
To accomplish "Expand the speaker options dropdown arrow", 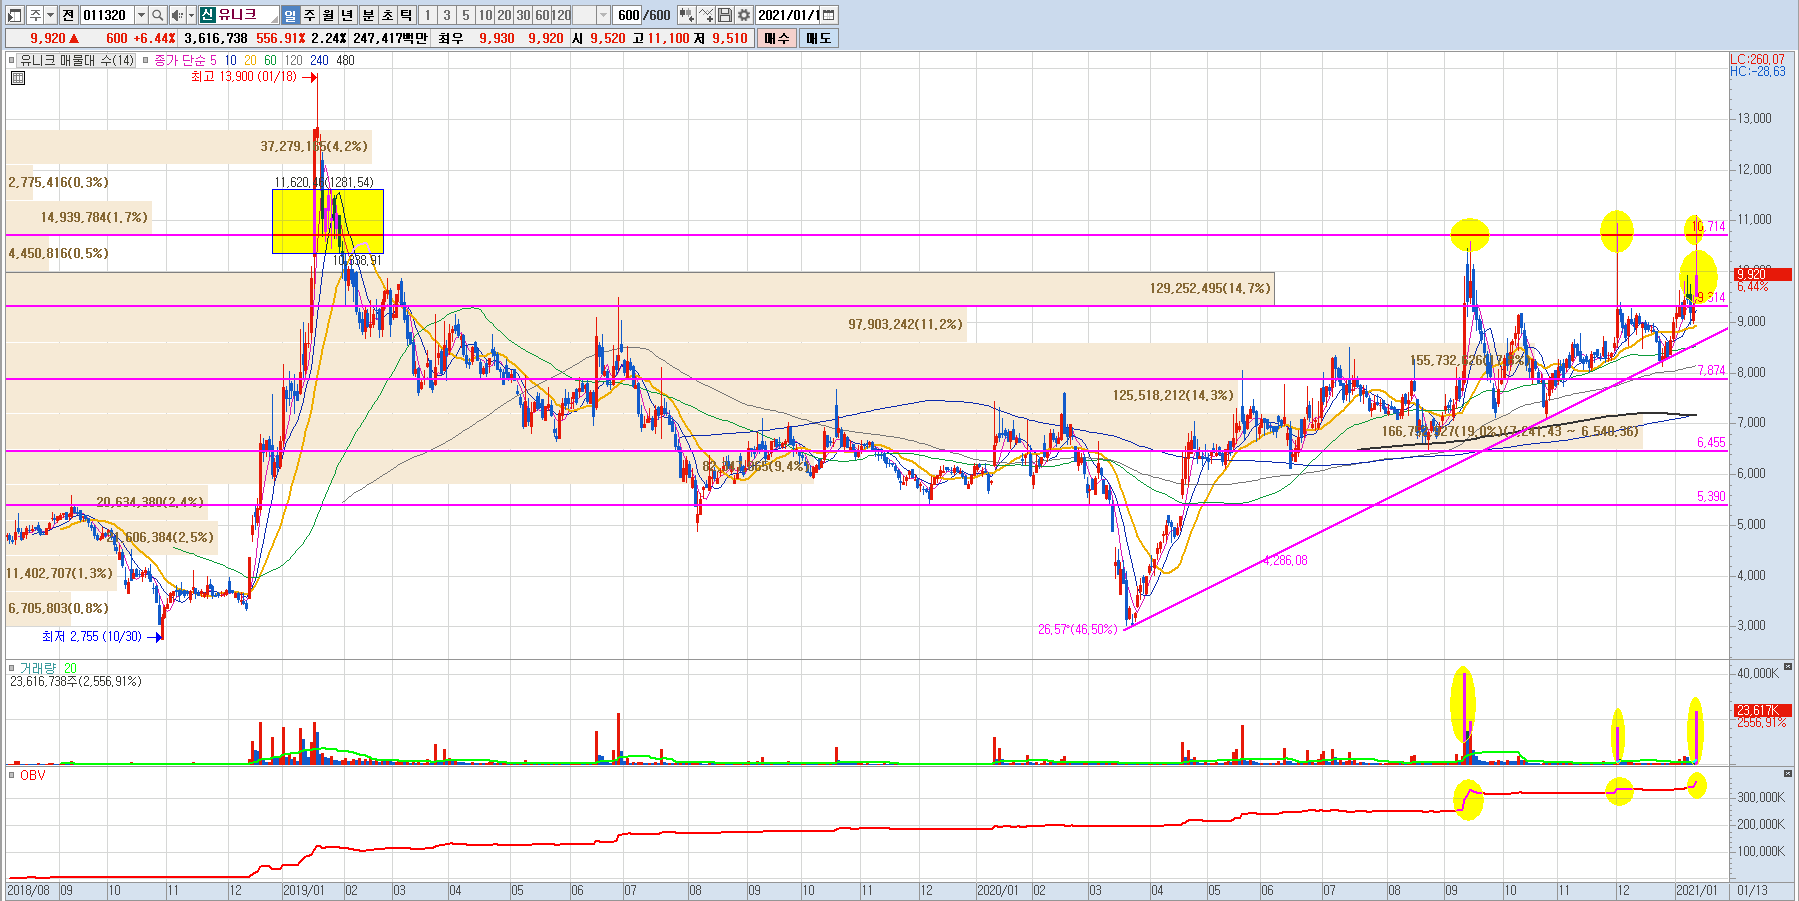I will tap(191, 15).
